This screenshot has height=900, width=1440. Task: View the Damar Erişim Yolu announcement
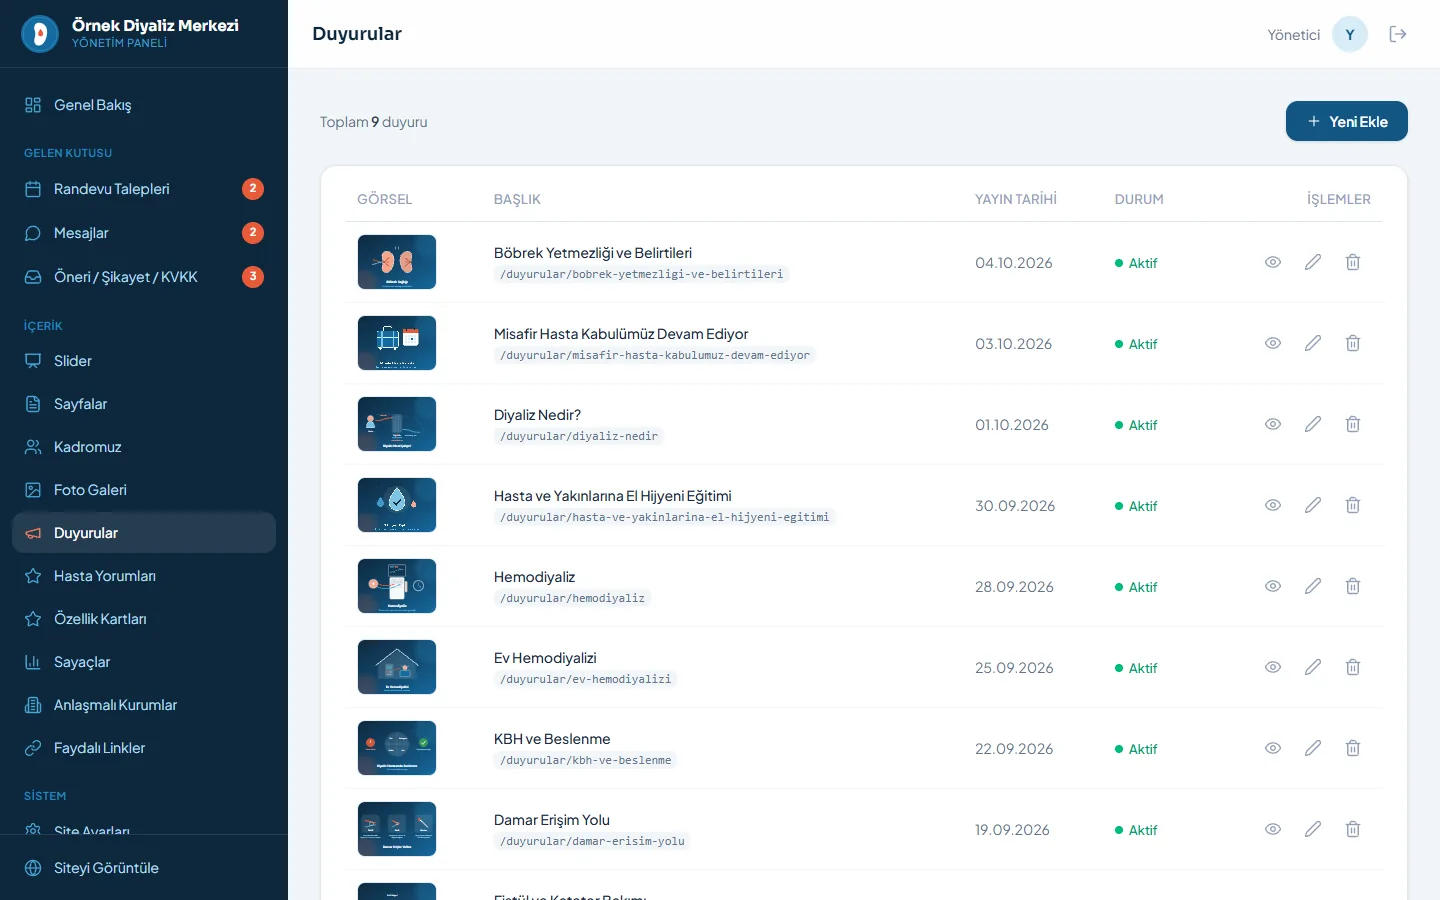click(1273, 829)
